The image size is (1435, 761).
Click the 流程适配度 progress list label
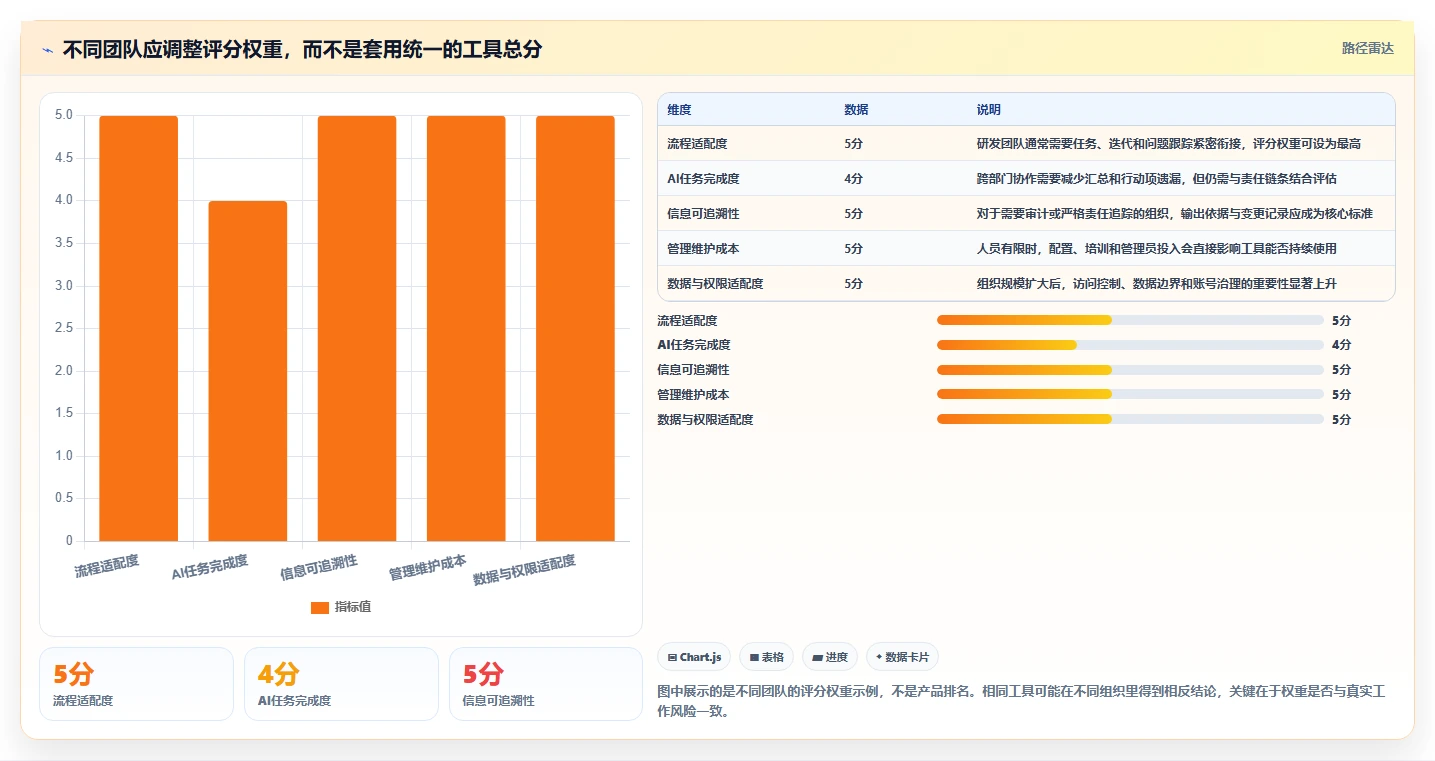(x=687, y=320)
